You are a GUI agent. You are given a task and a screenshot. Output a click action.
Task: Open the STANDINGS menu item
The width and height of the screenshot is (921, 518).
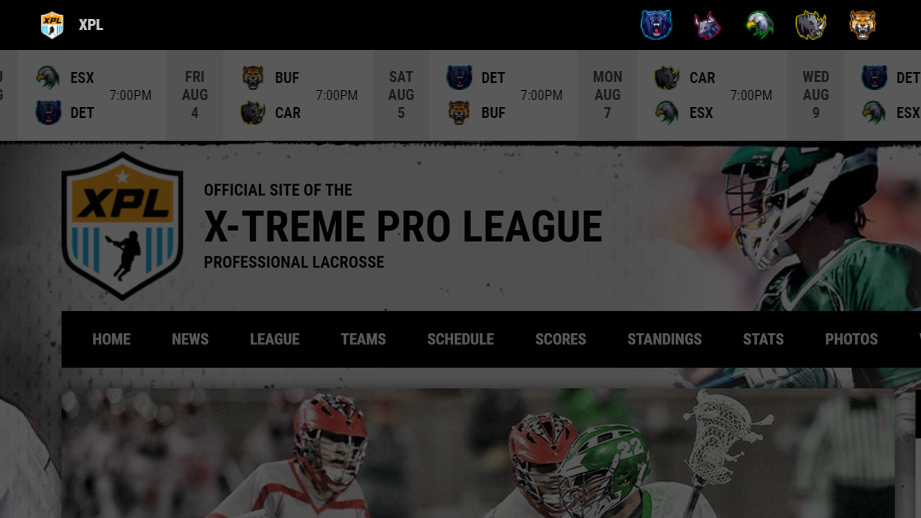click(664, 339)
